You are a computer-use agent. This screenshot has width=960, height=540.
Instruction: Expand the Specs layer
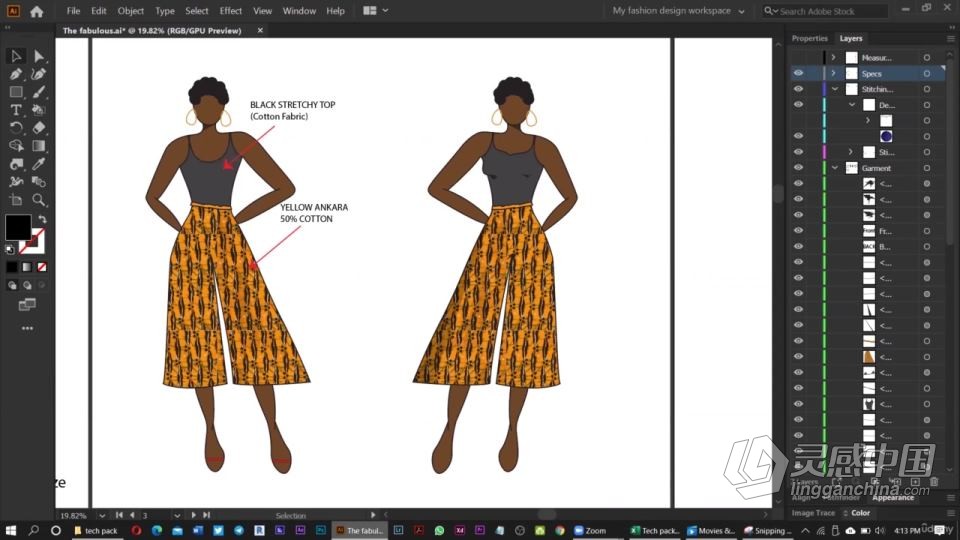[x=834, y=73]
